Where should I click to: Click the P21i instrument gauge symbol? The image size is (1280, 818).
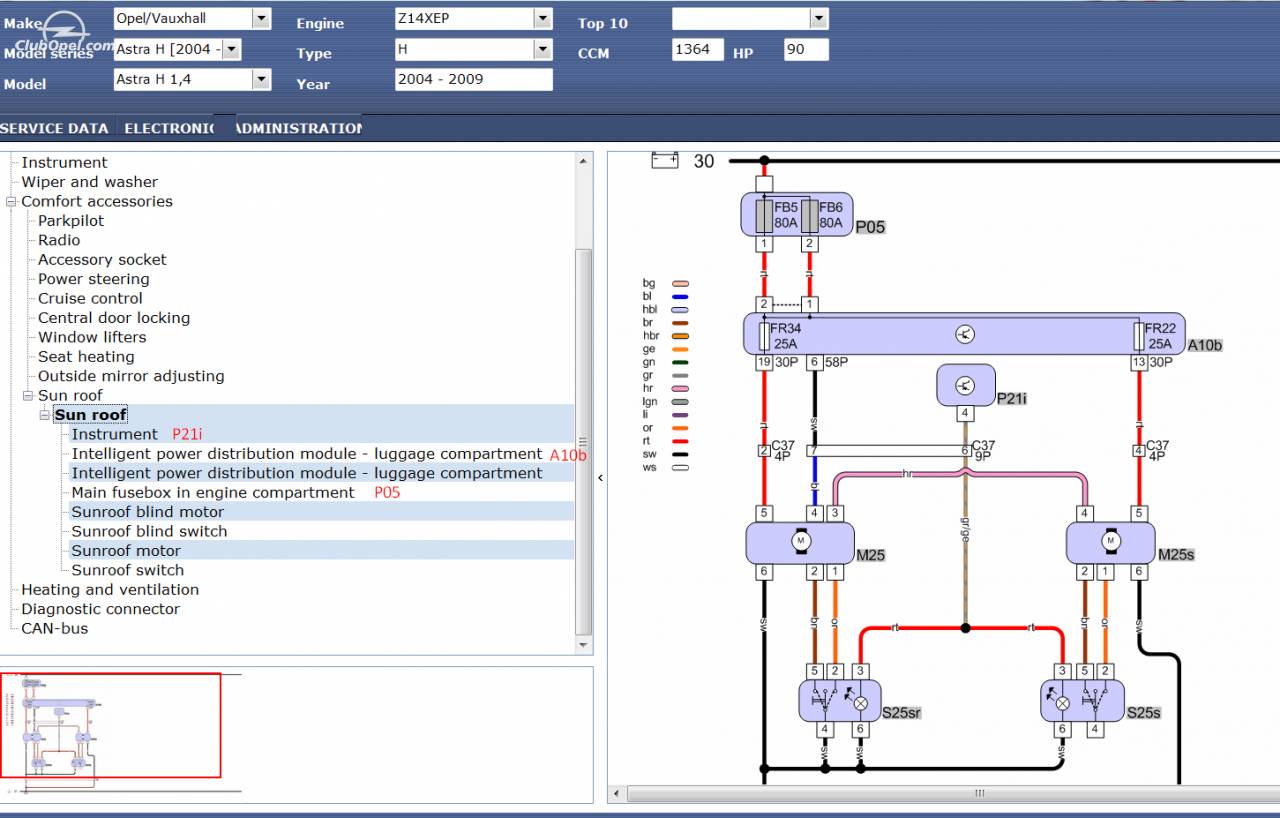click(x=965, y=385)
